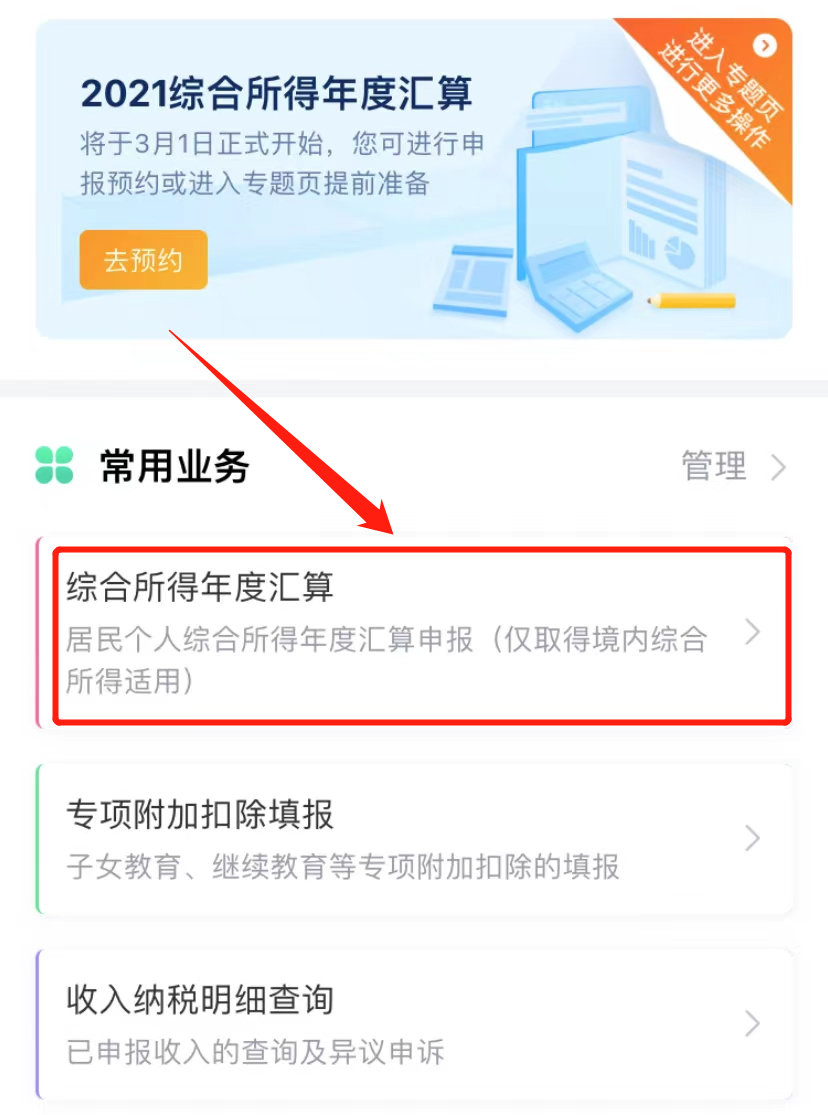Open 专项附加扣除填报 entry

(414, 838)
